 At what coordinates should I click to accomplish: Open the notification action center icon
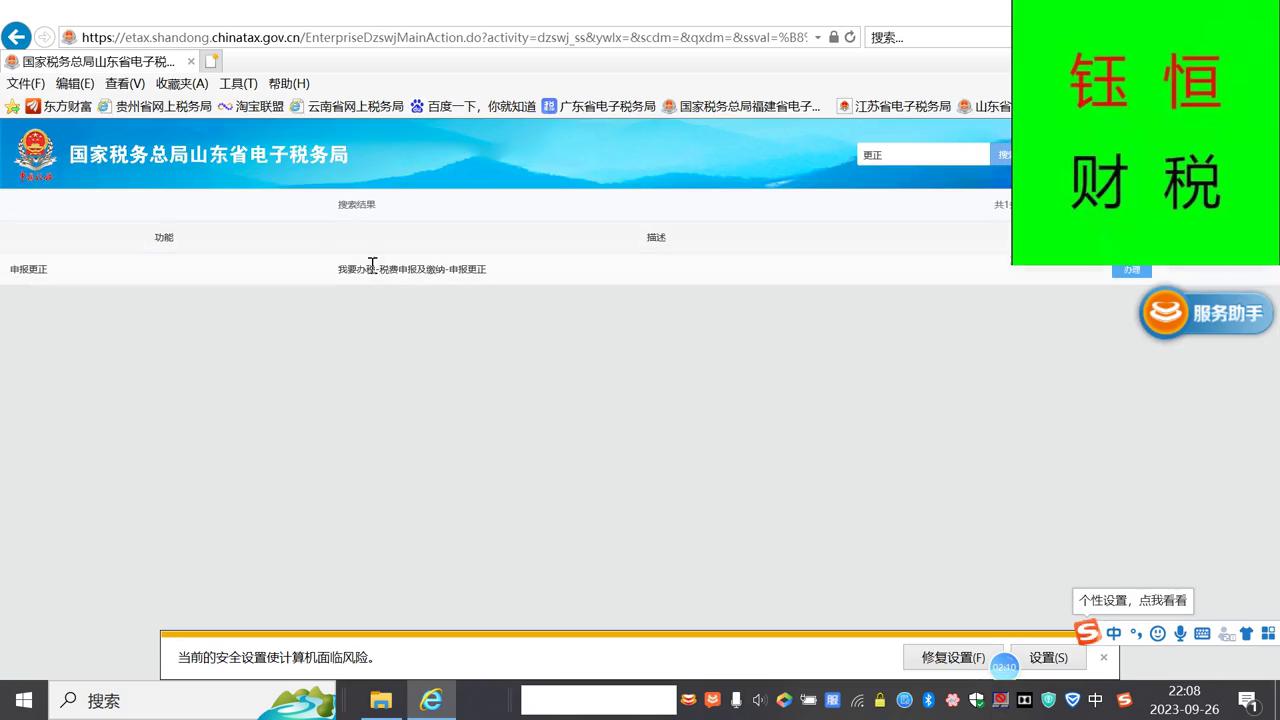[1248, 700]
